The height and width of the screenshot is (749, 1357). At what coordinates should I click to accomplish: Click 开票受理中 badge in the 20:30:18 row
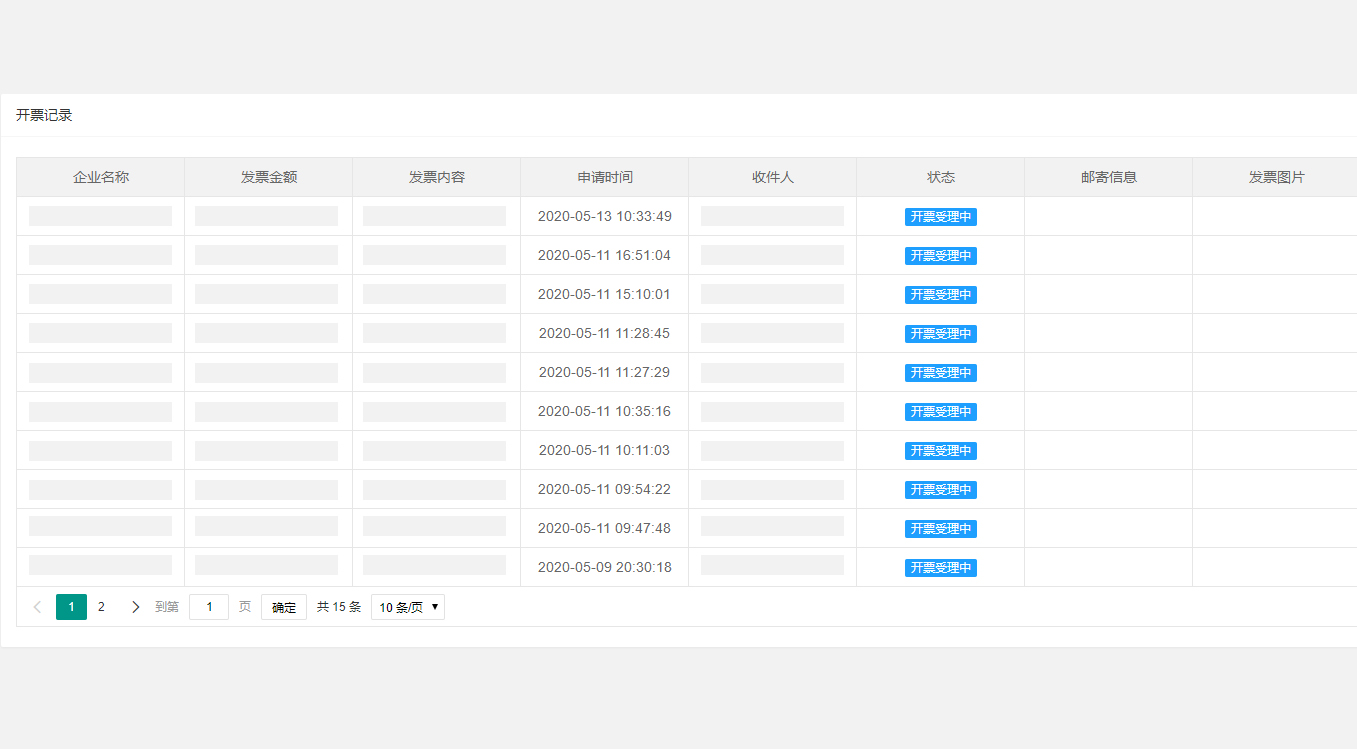(941, 568)
